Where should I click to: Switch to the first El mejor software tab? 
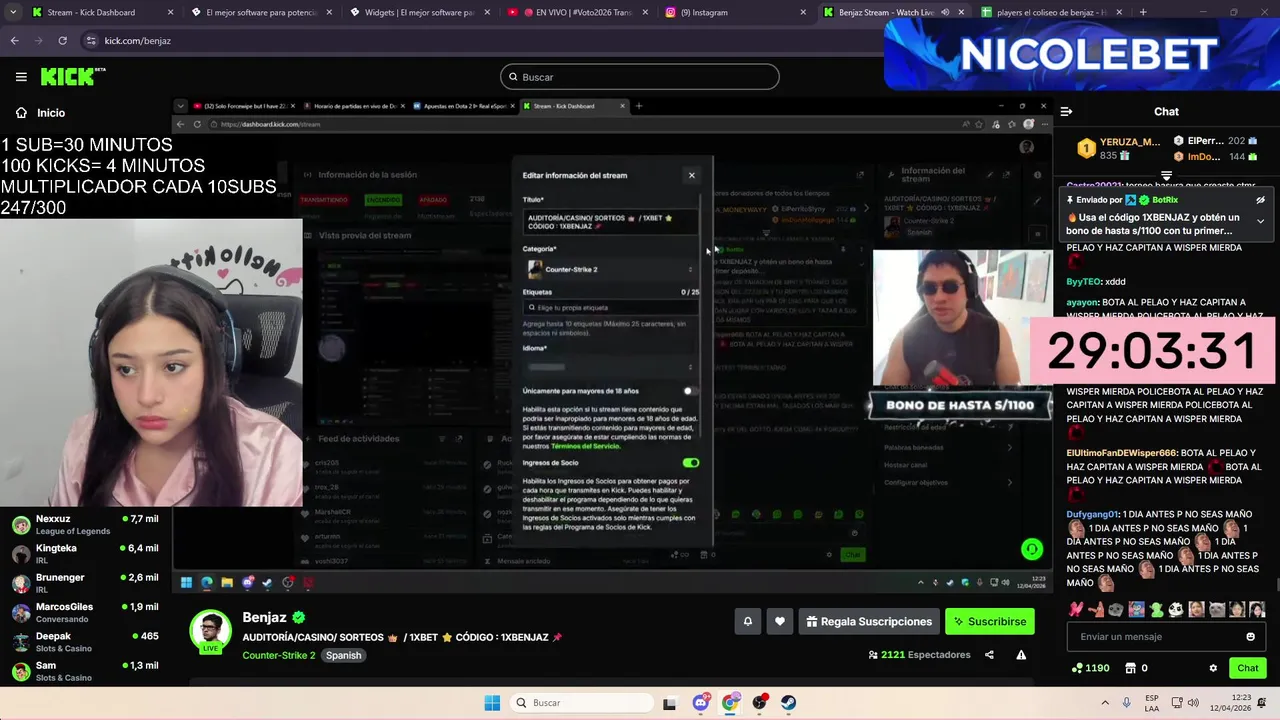point(261,12)
